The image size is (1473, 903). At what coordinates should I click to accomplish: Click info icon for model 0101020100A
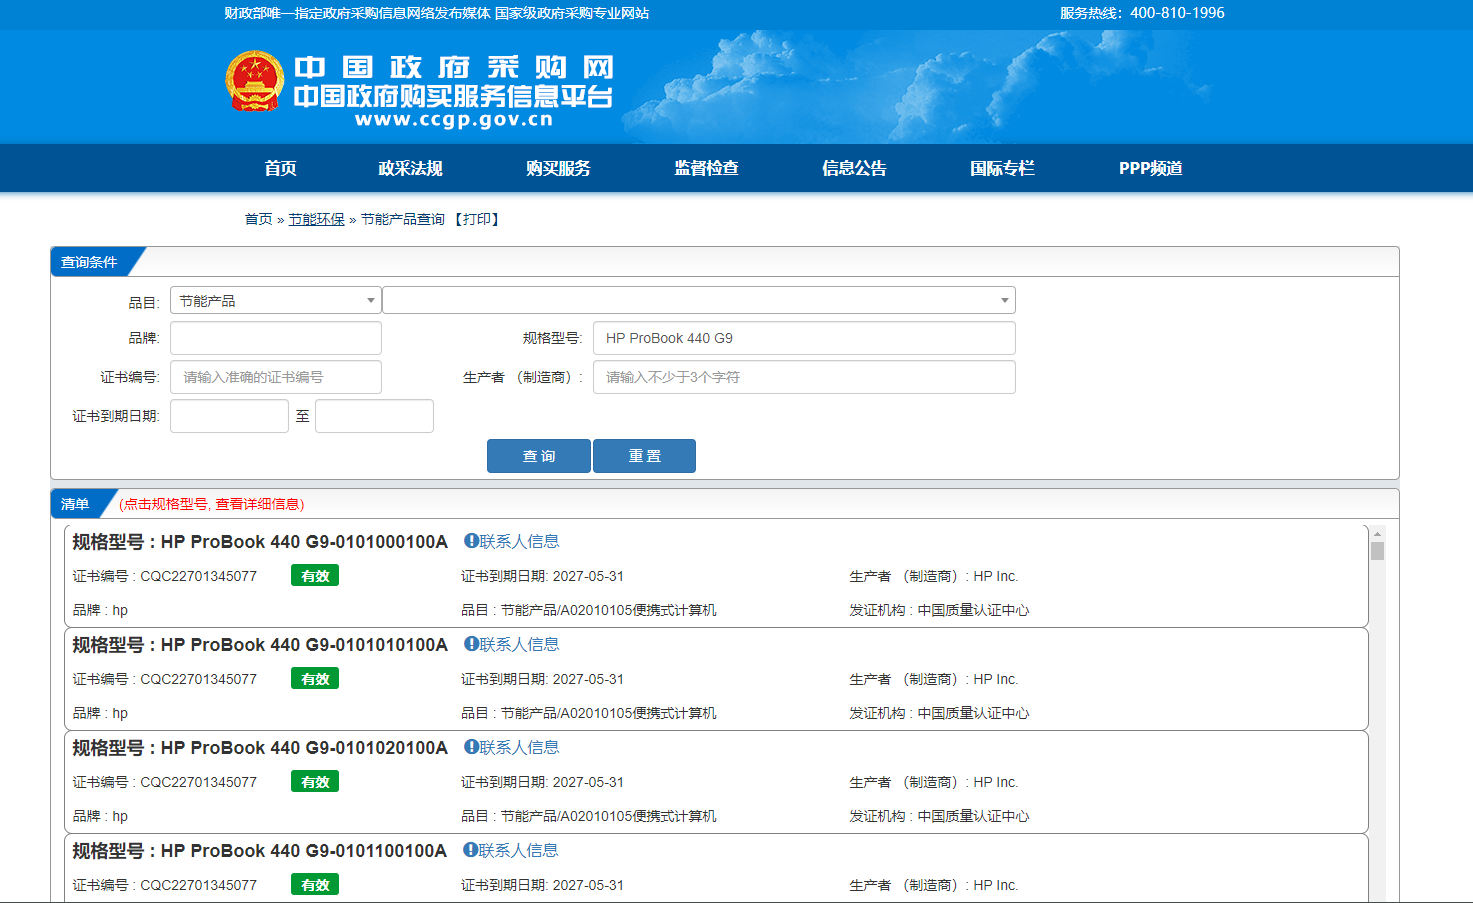point(471,747)
